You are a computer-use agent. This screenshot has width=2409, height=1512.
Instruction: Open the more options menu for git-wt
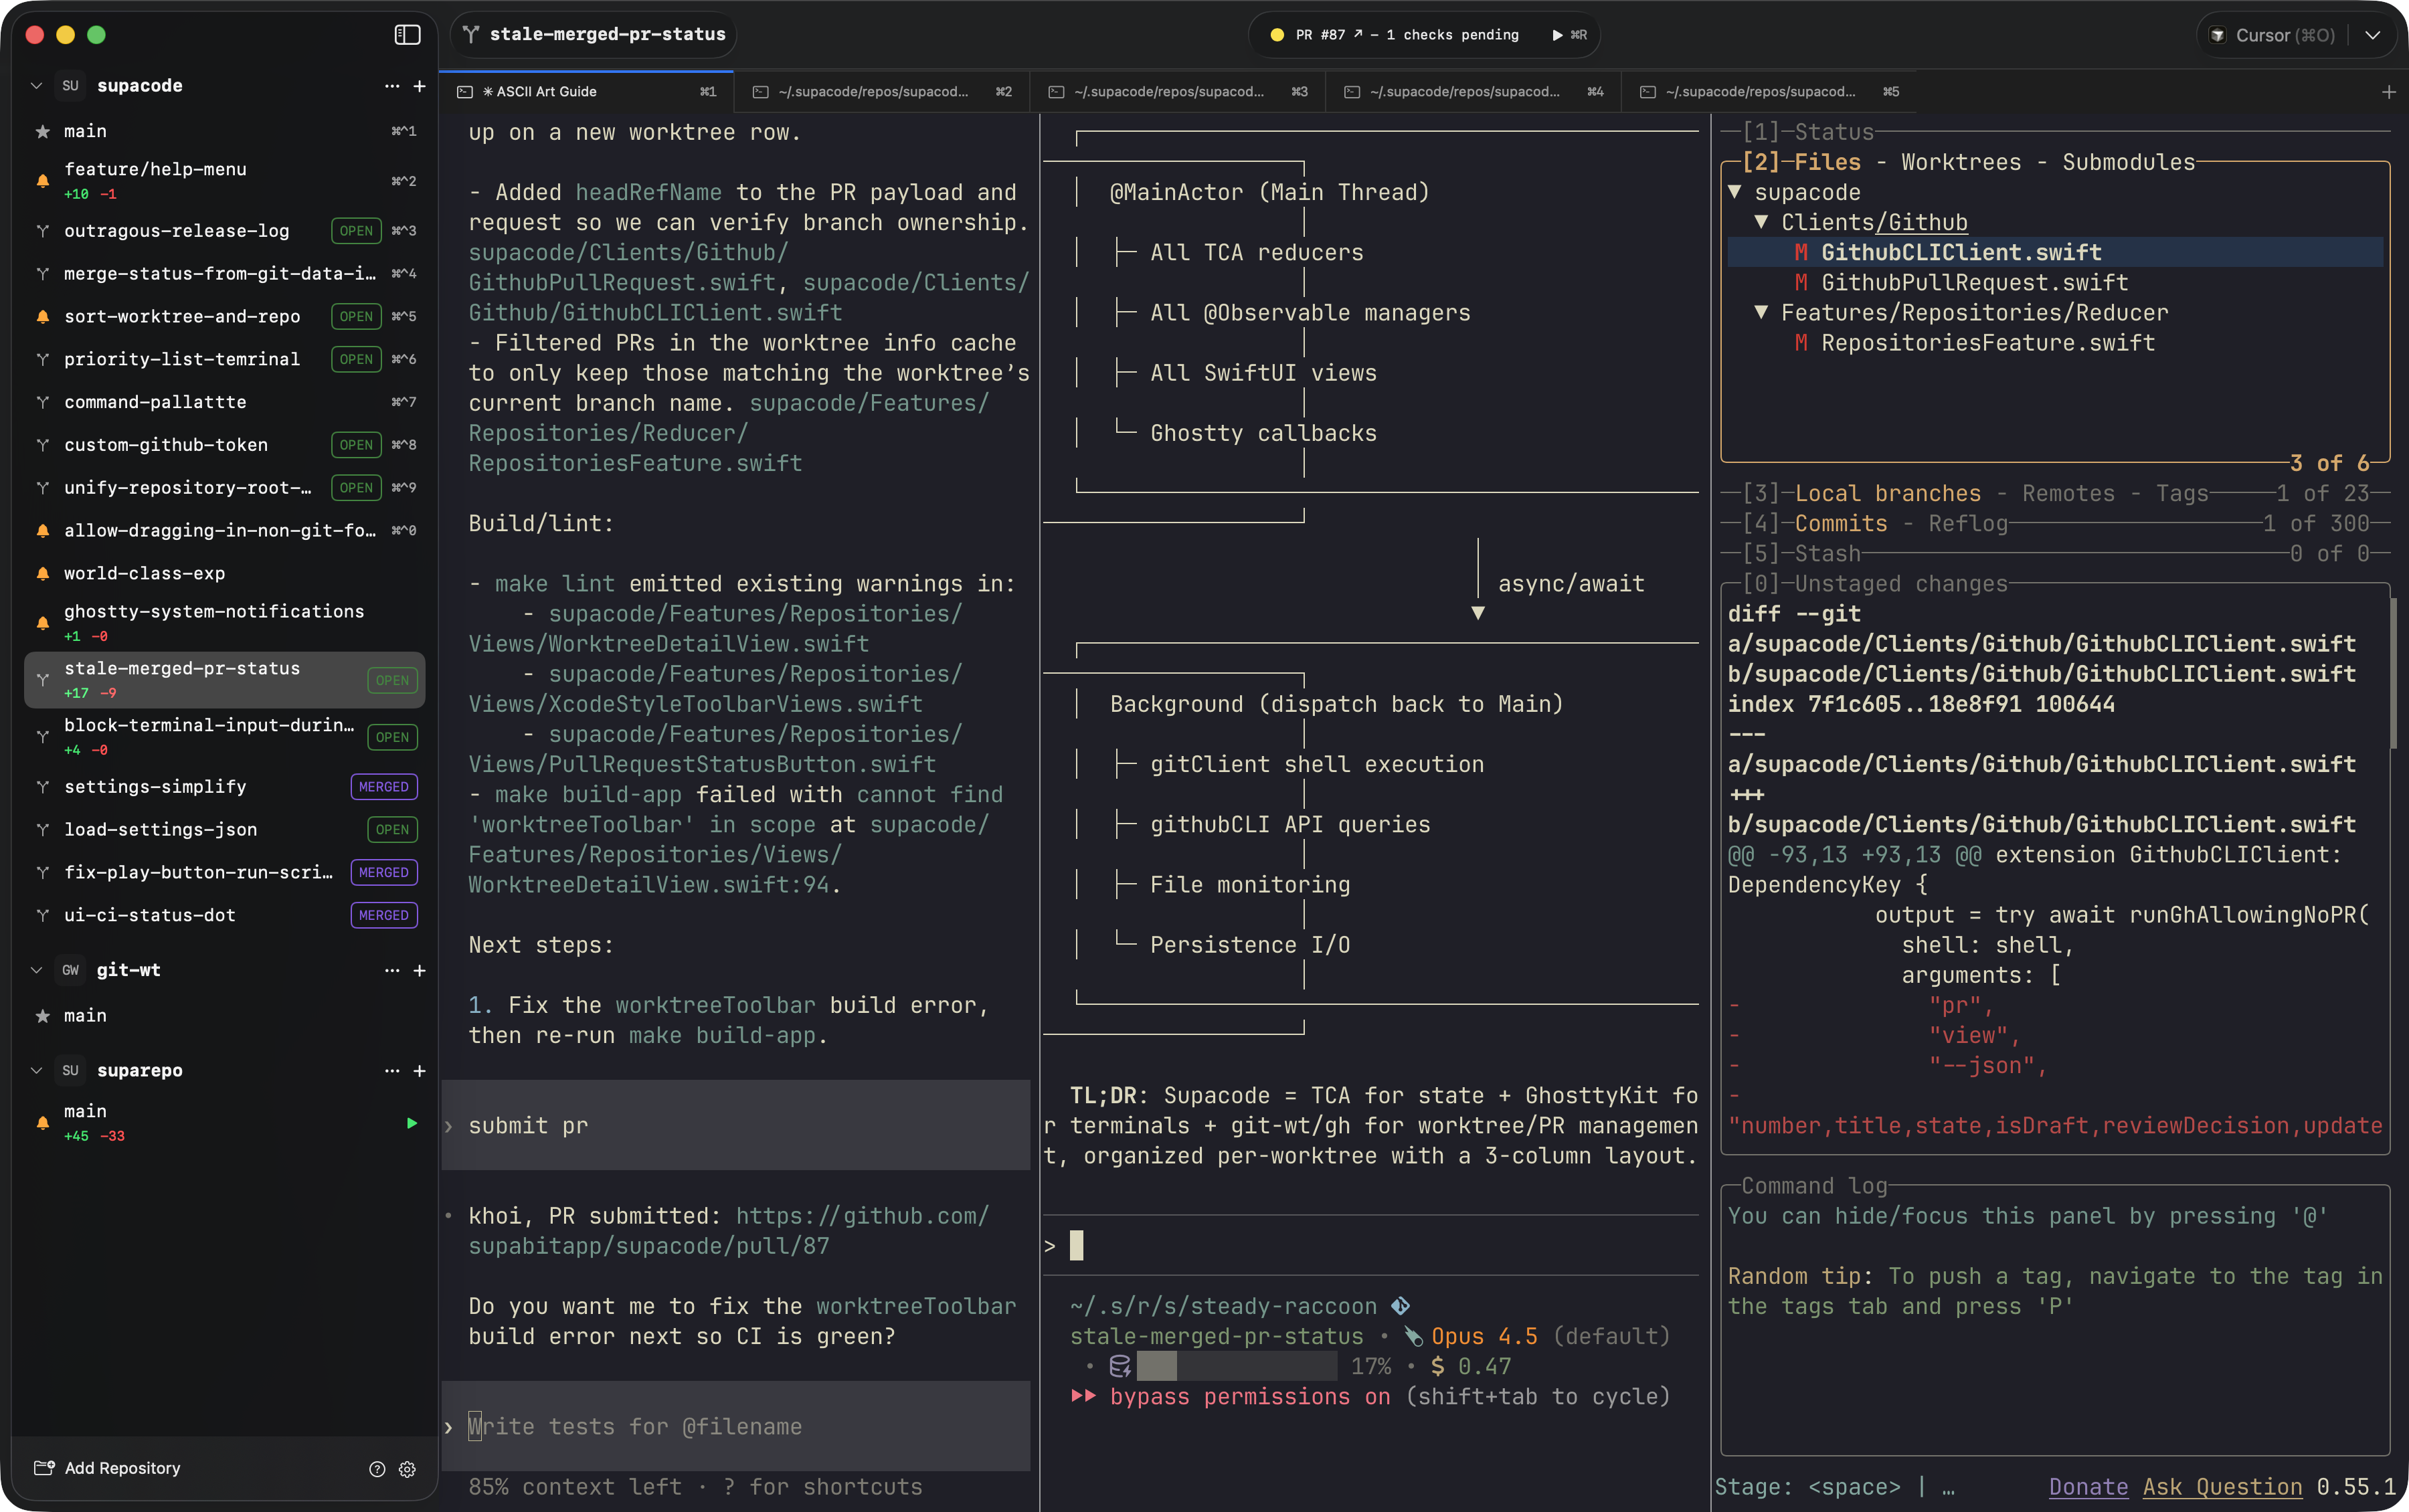click(391, 970)
